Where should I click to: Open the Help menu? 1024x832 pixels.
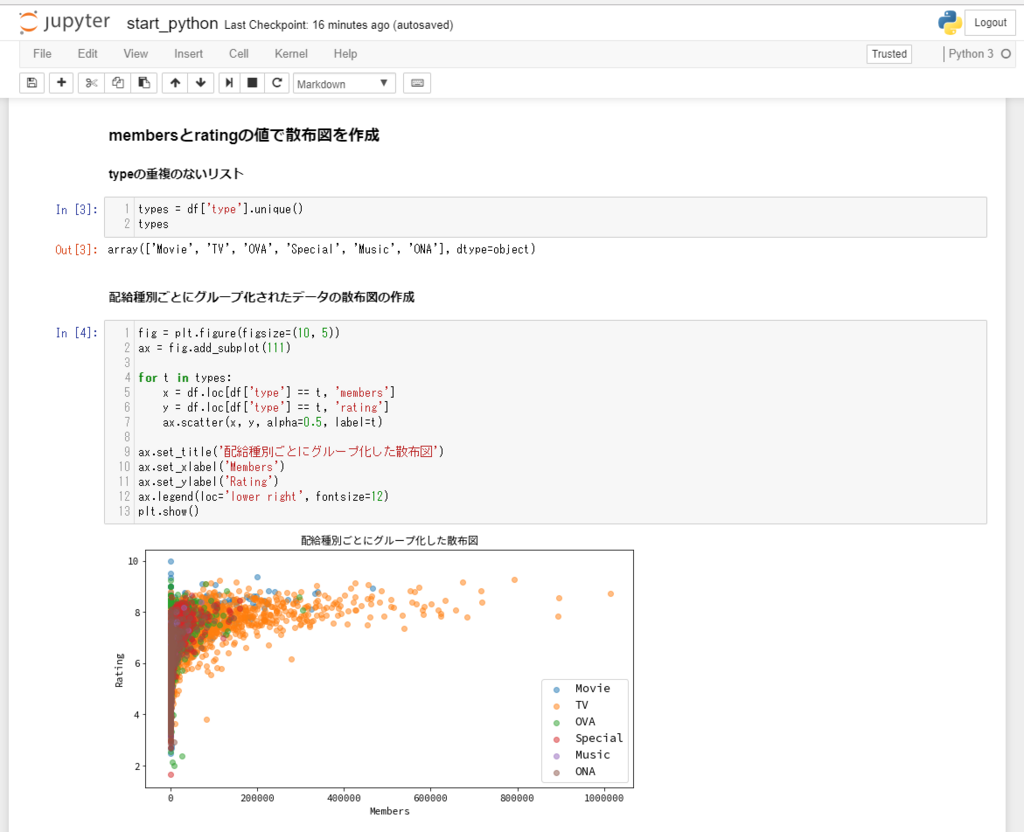[345, 54]
